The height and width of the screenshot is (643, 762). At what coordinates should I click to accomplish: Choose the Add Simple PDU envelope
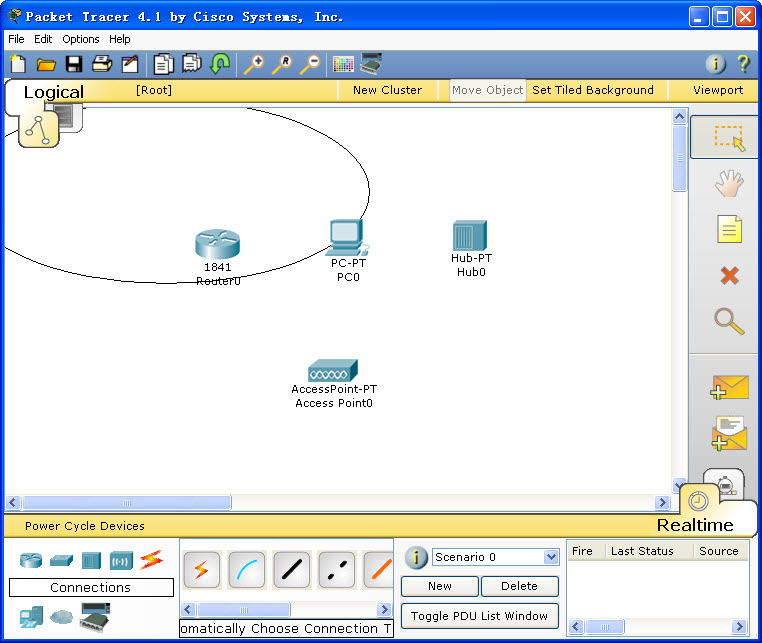point(729,387)
